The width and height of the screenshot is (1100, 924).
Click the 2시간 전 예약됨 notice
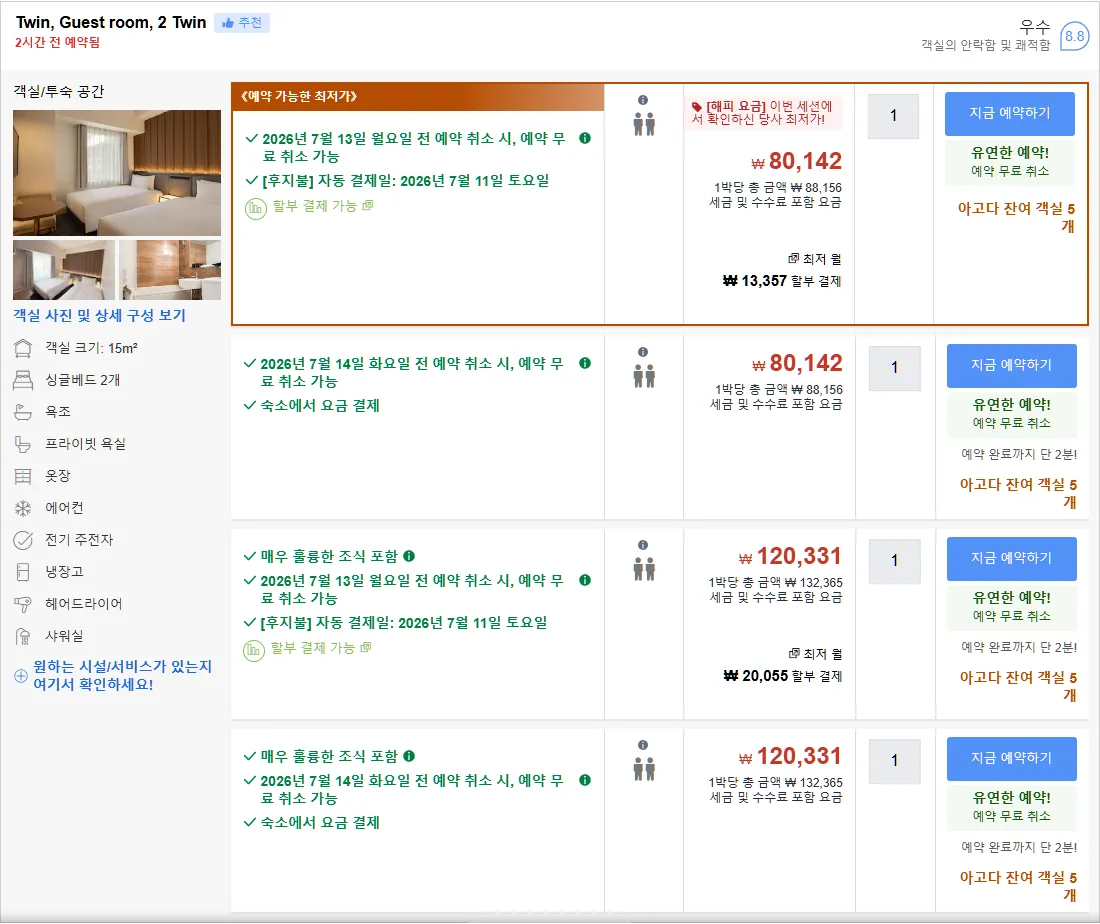click(58, 43)
